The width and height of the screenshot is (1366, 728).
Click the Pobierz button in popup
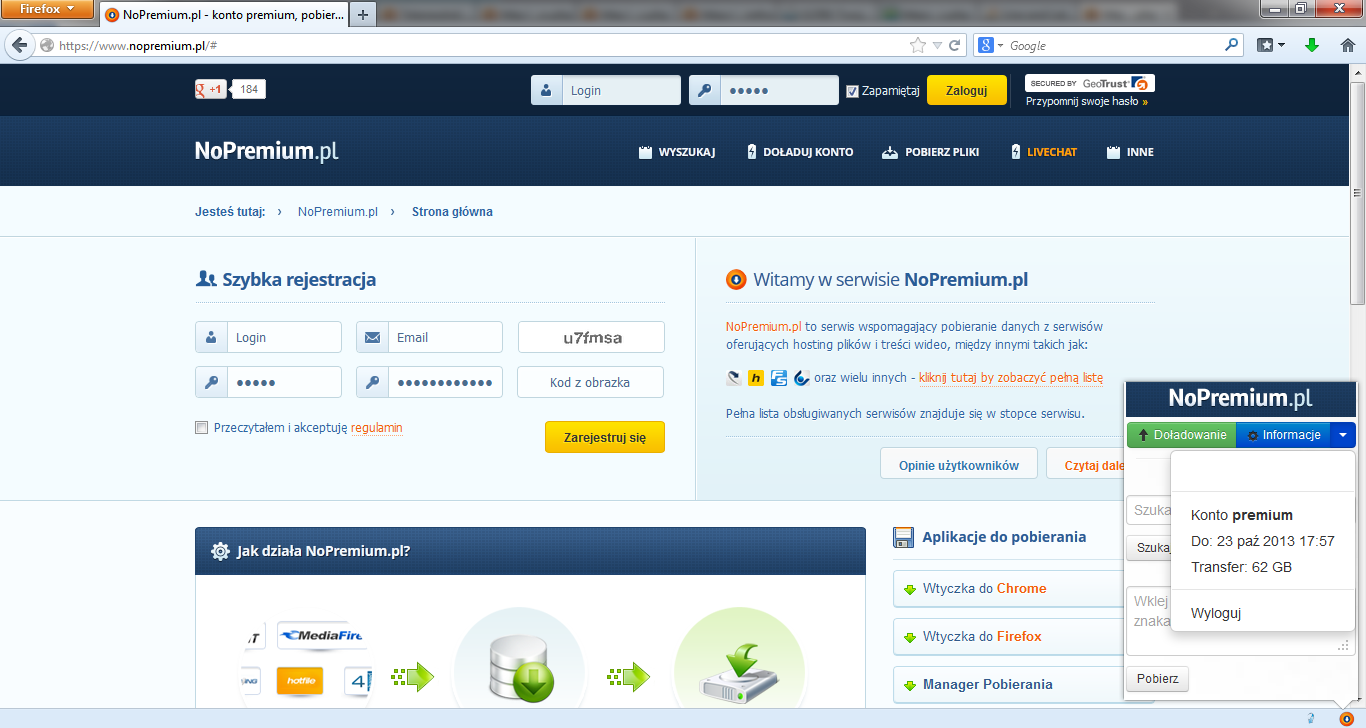(1158, 679)
